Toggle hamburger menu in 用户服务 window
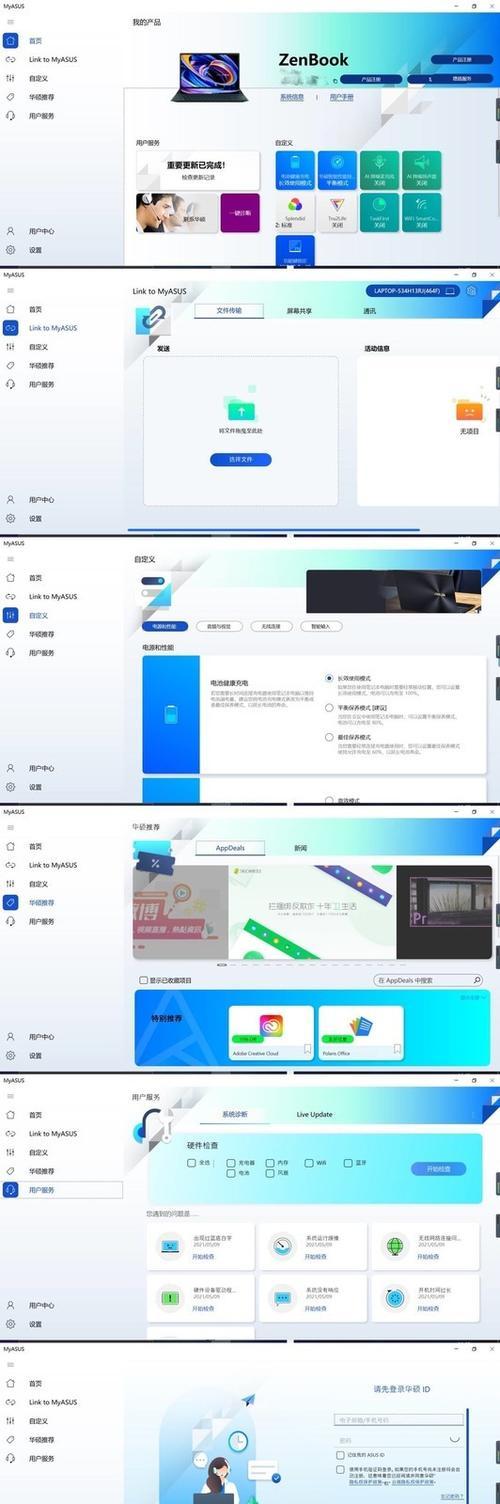 [10, 1096]
